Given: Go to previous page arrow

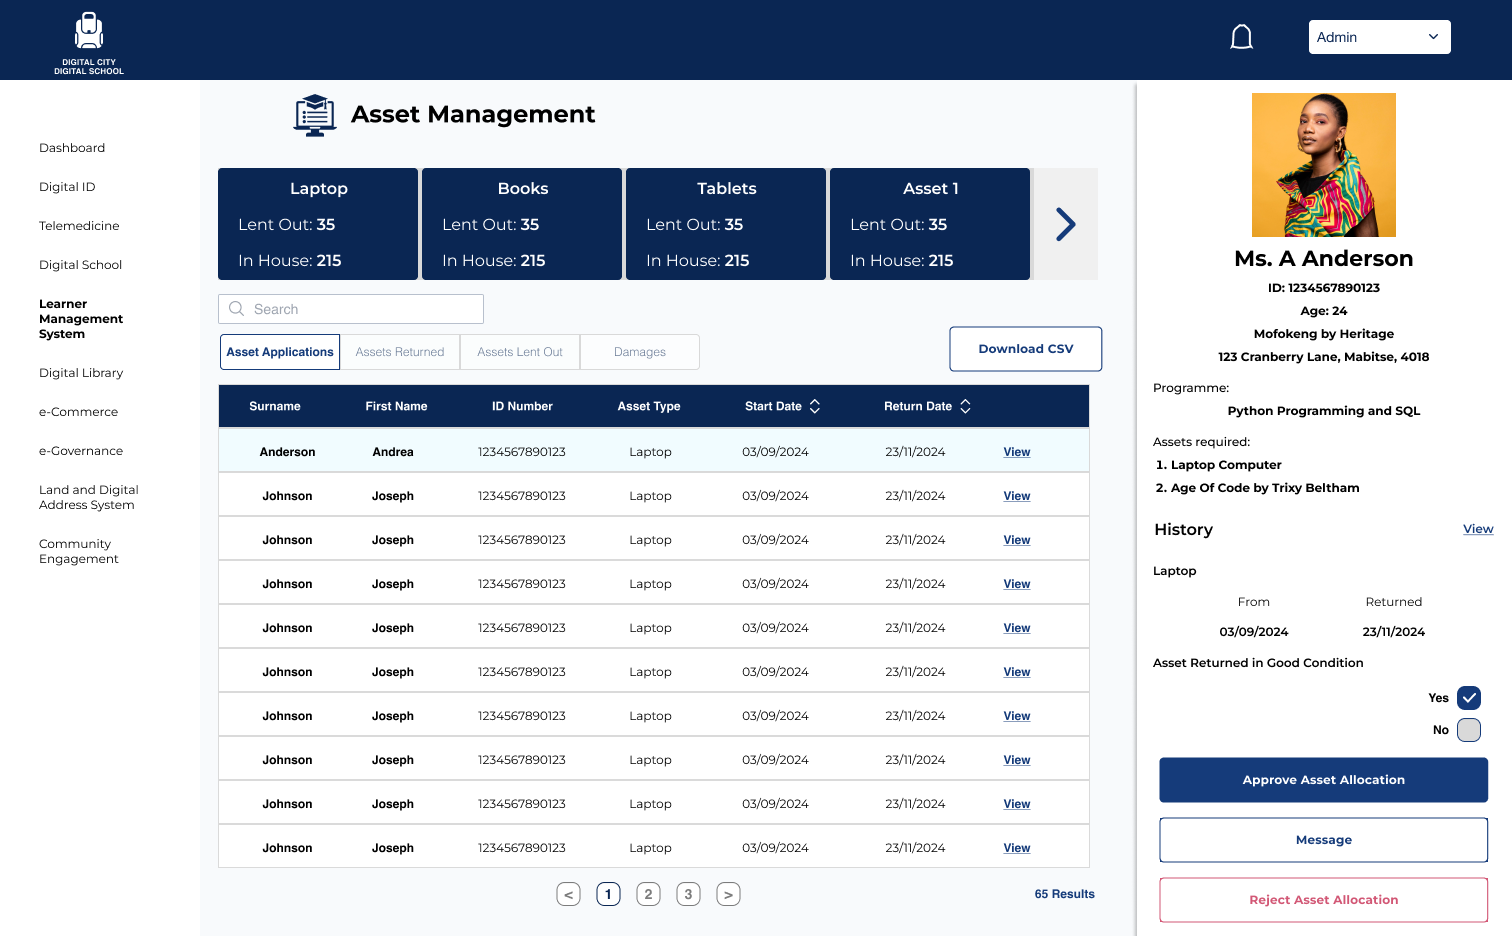Looking at the screenshot, I should pos(568,894).
